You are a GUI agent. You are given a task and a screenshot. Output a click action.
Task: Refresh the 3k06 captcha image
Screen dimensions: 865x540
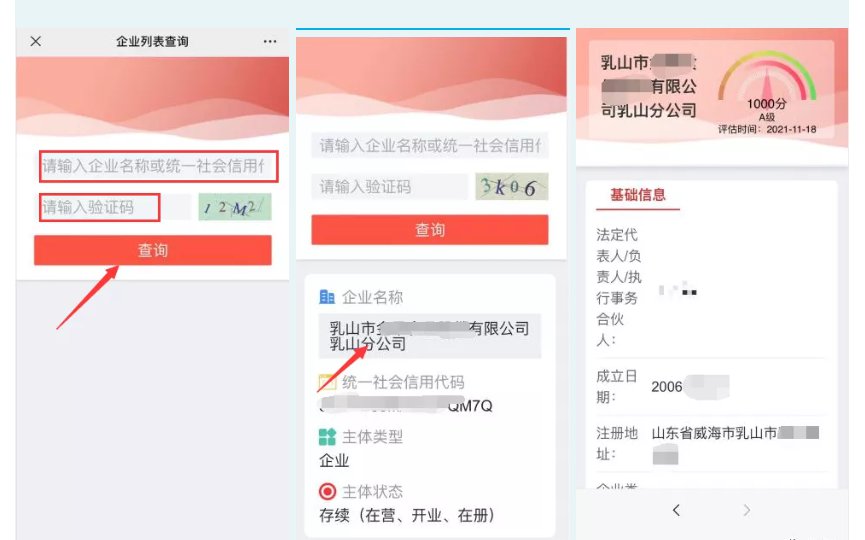coord(512,186)
